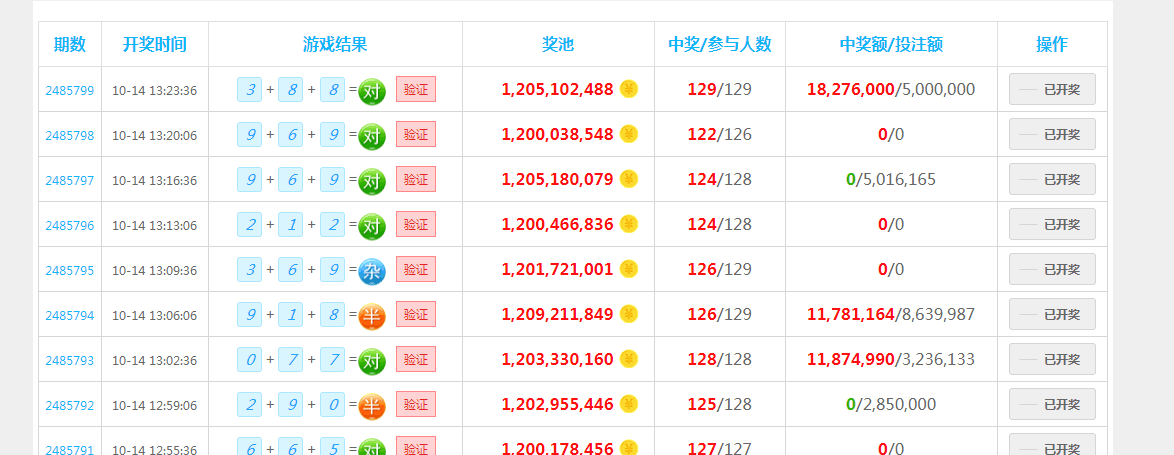
Task: Click the 已开奖 button for issue 2485798
Action: 1052,134
